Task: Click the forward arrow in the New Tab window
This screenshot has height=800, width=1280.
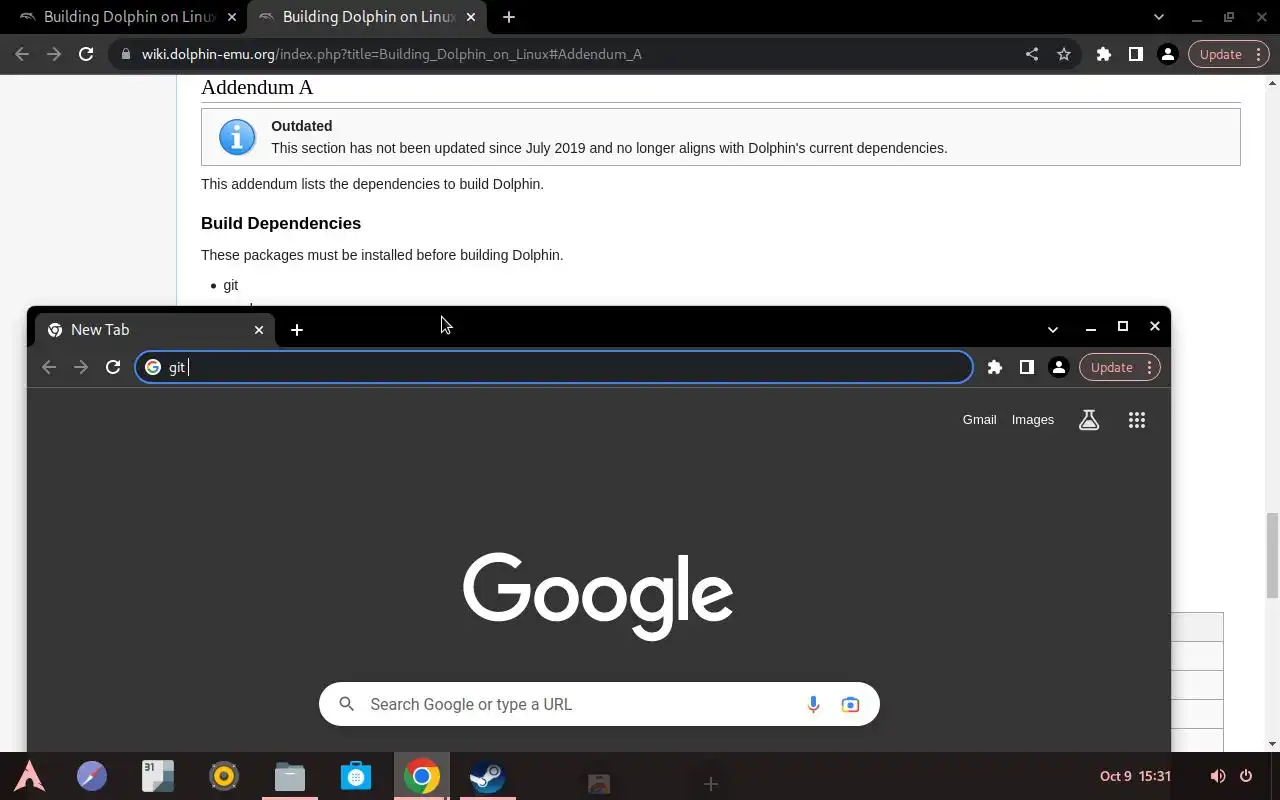Action: click(x=81, y=367)
